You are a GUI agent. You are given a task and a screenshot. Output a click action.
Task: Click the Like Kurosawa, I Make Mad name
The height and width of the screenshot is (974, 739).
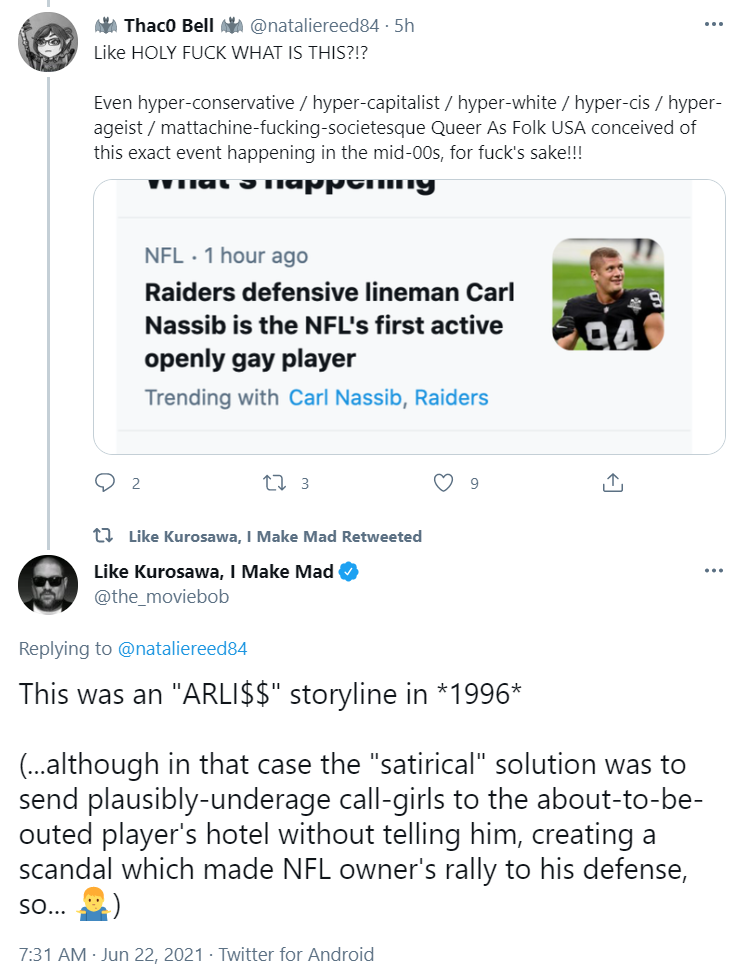point(214,571)
